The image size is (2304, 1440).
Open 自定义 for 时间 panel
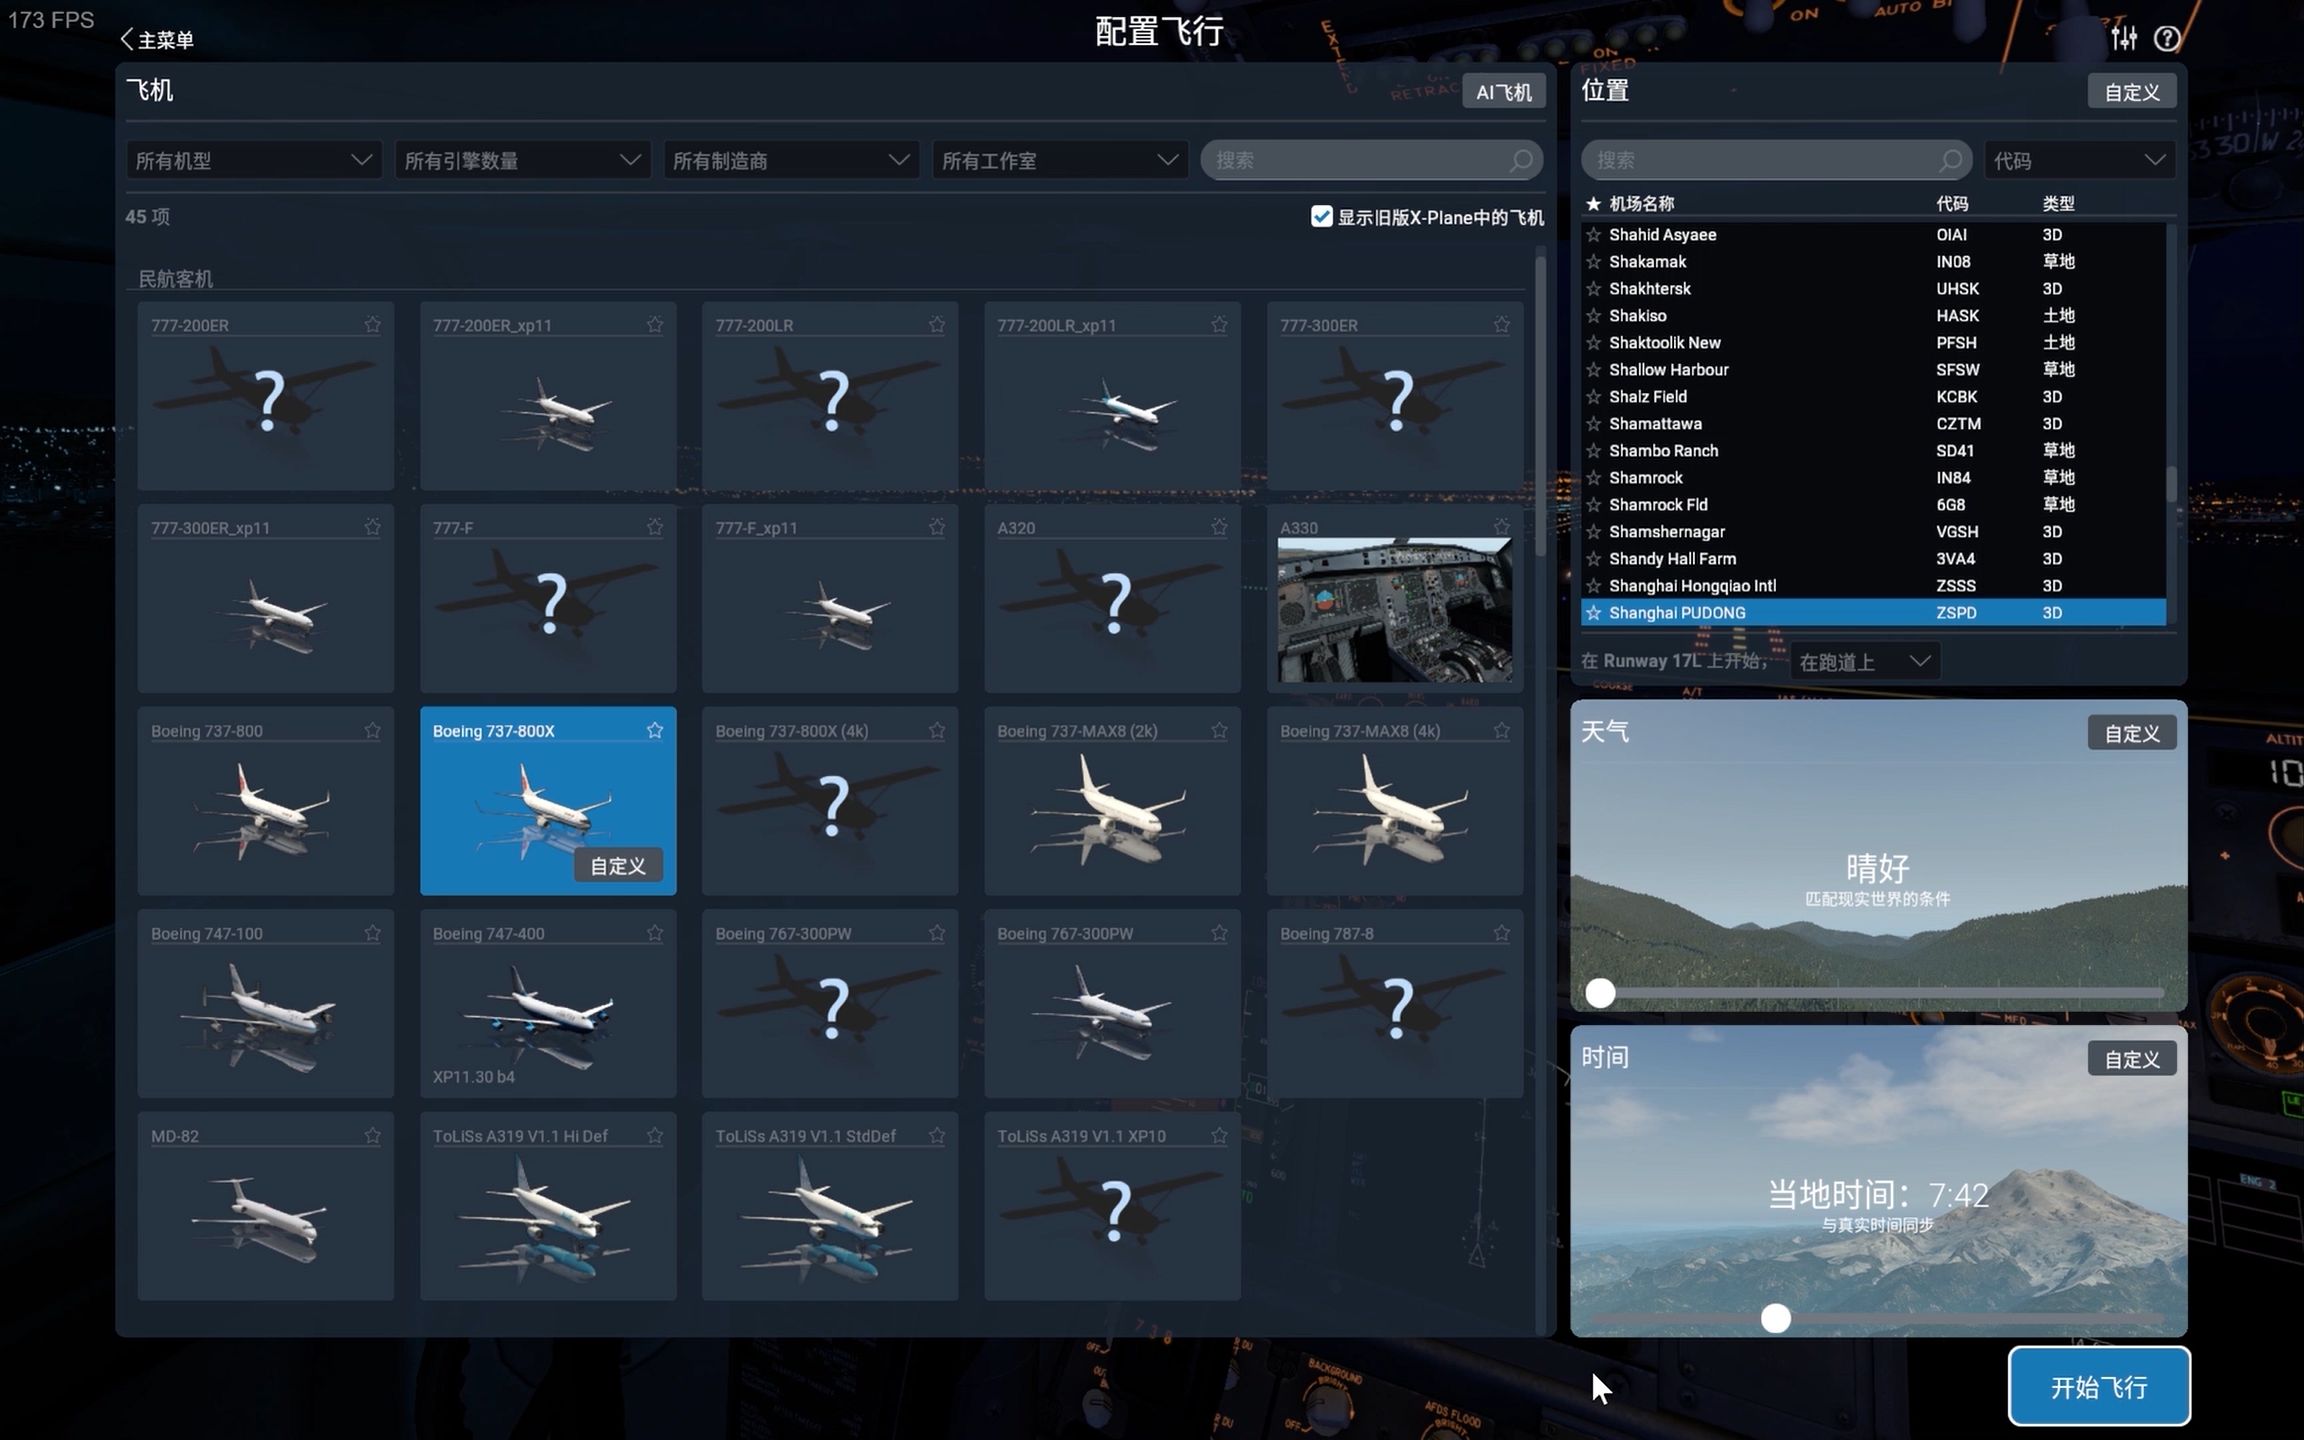tap(2132, 1059)
